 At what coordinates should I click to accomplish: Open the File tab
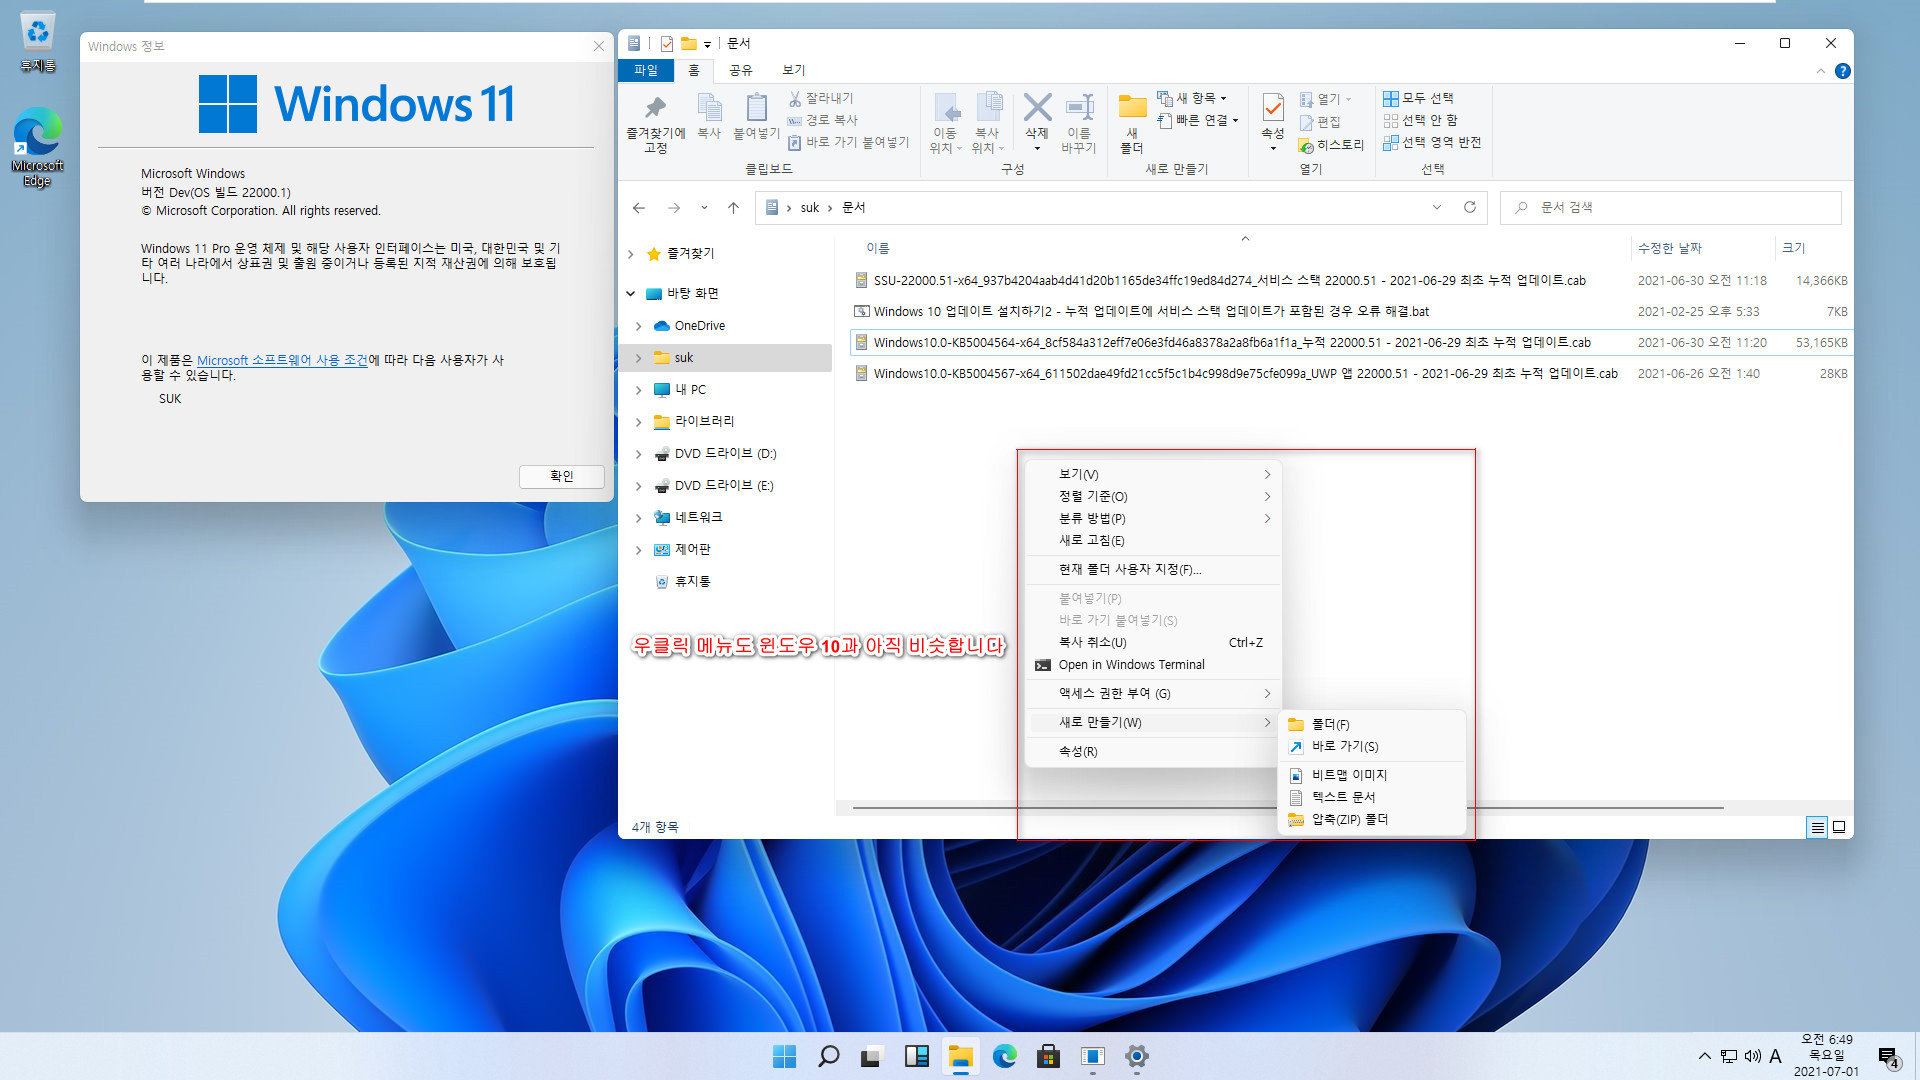646,70
